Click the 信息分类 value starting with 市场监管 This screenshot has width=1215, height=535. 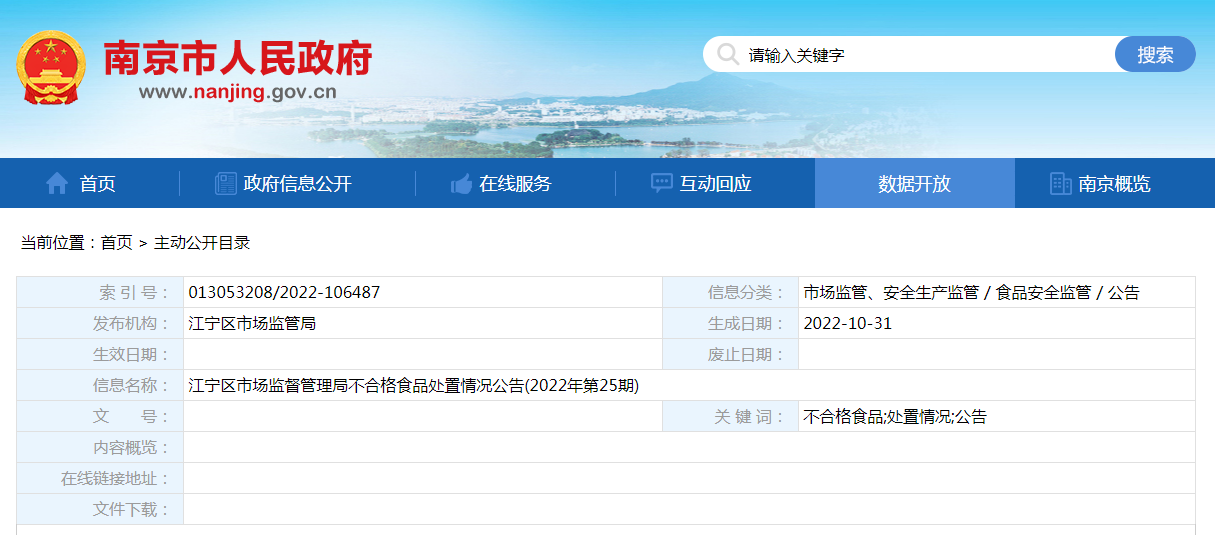pyautogui.click(x=971, y=293)
